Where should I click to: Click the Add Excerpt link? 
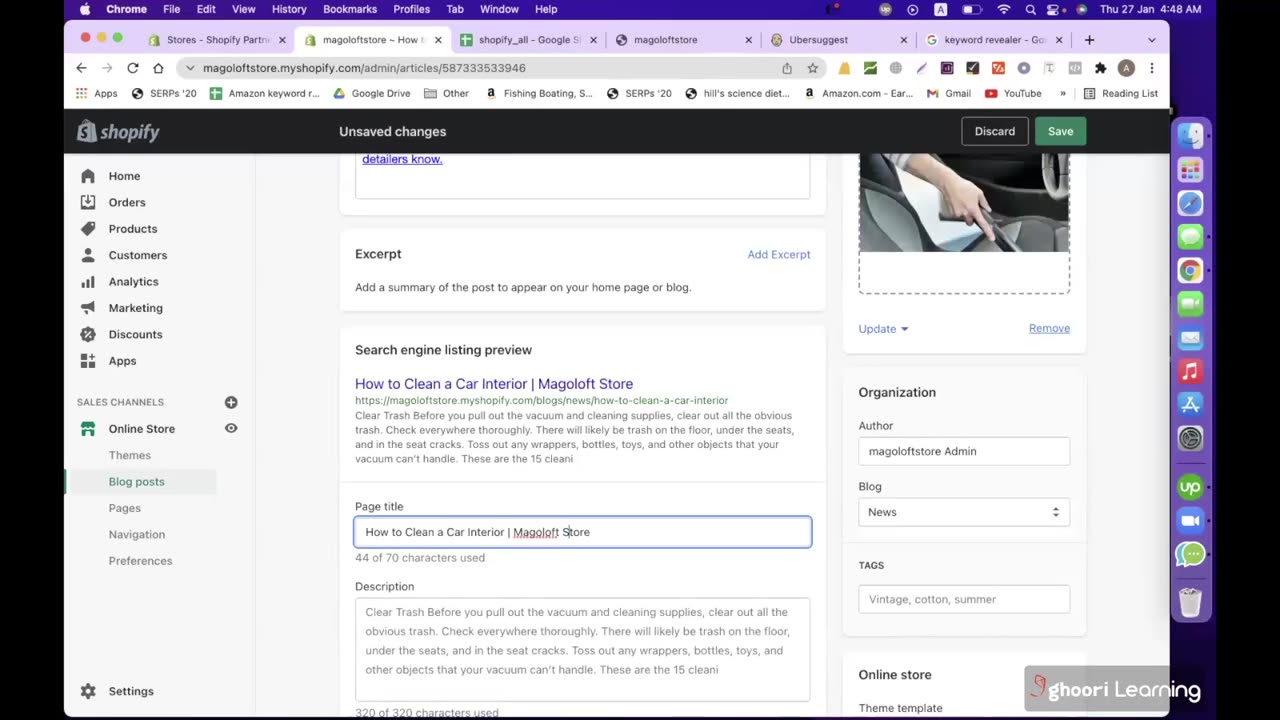tap(779, 254)
